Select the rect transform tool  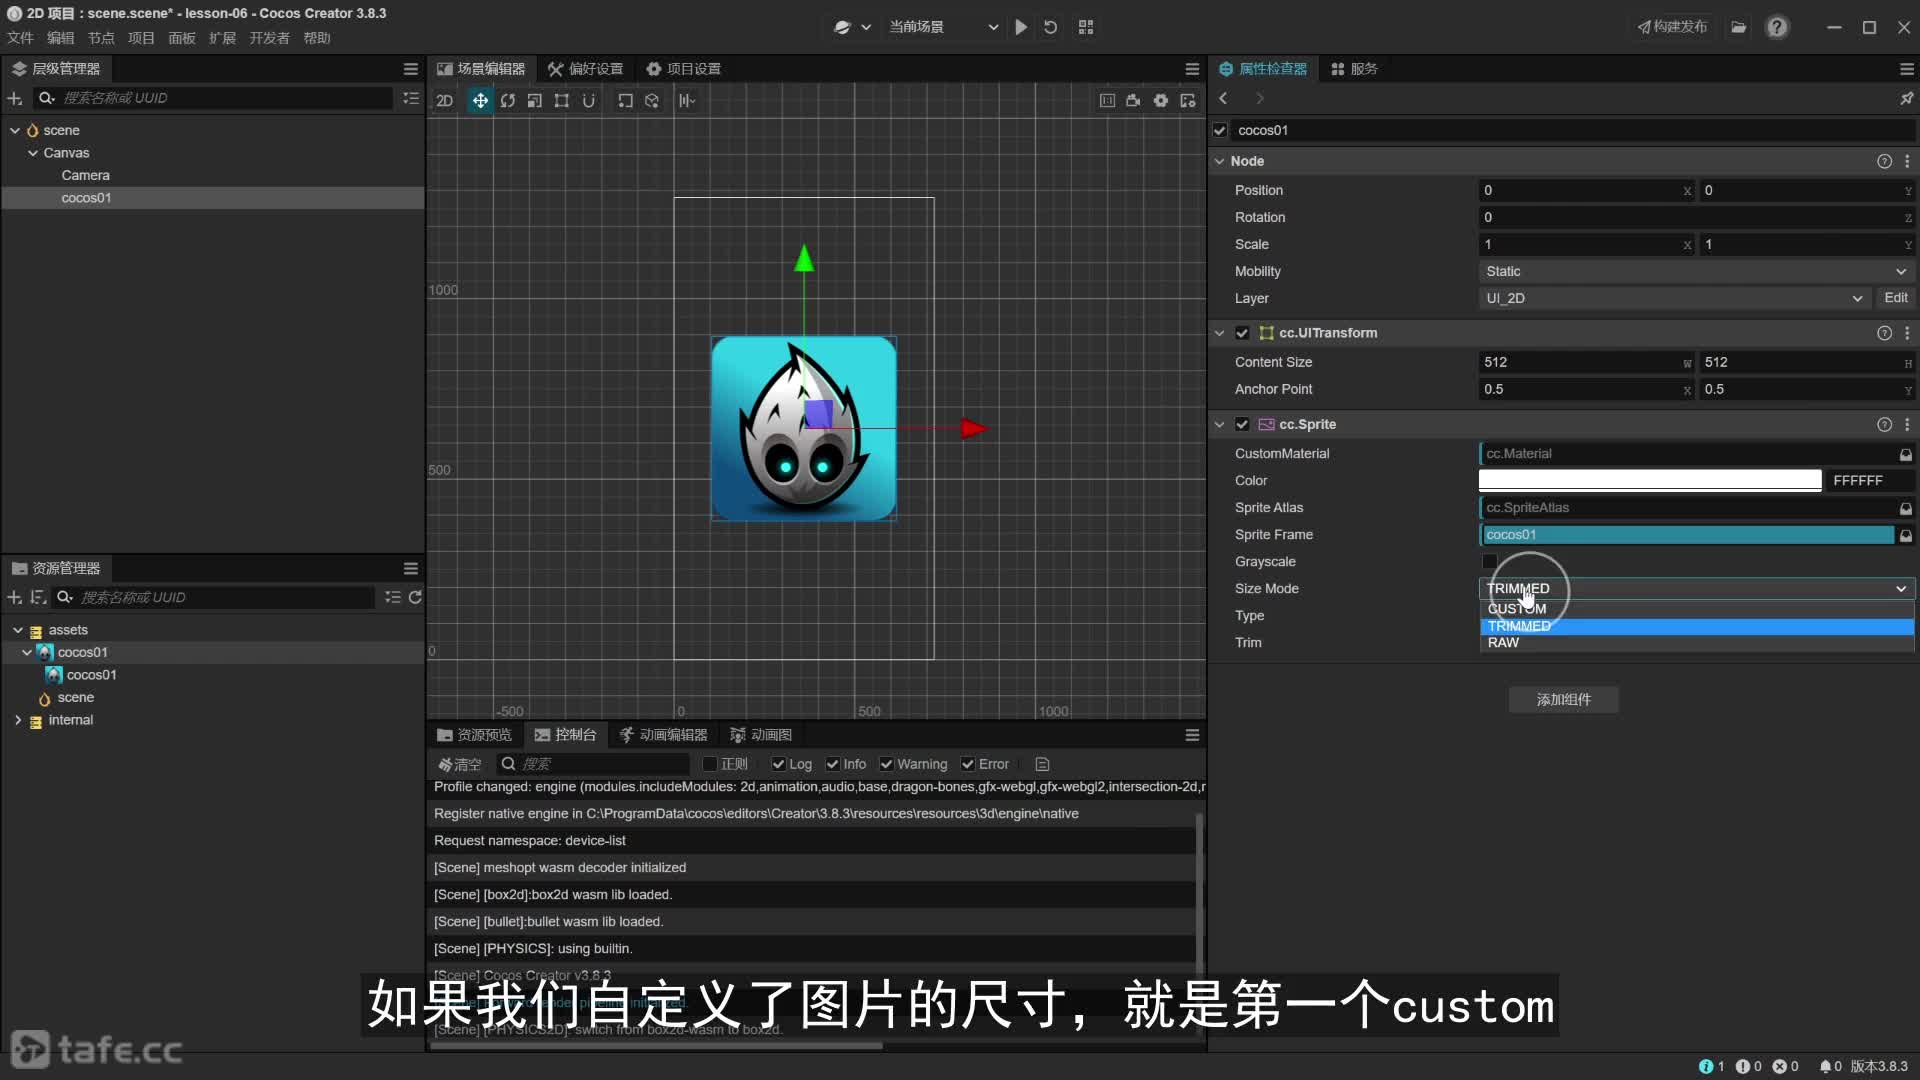(562, 101)
